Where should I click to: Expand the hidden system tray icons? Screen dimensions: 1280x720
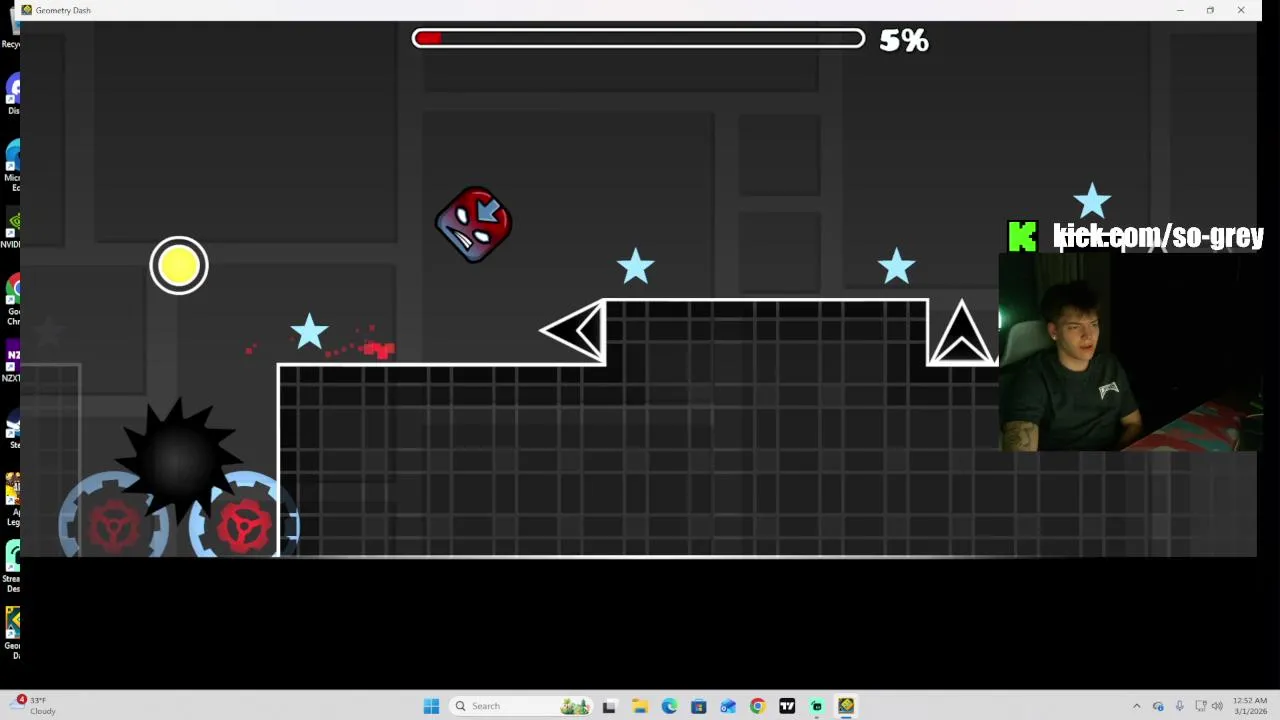coord(1136,706)
